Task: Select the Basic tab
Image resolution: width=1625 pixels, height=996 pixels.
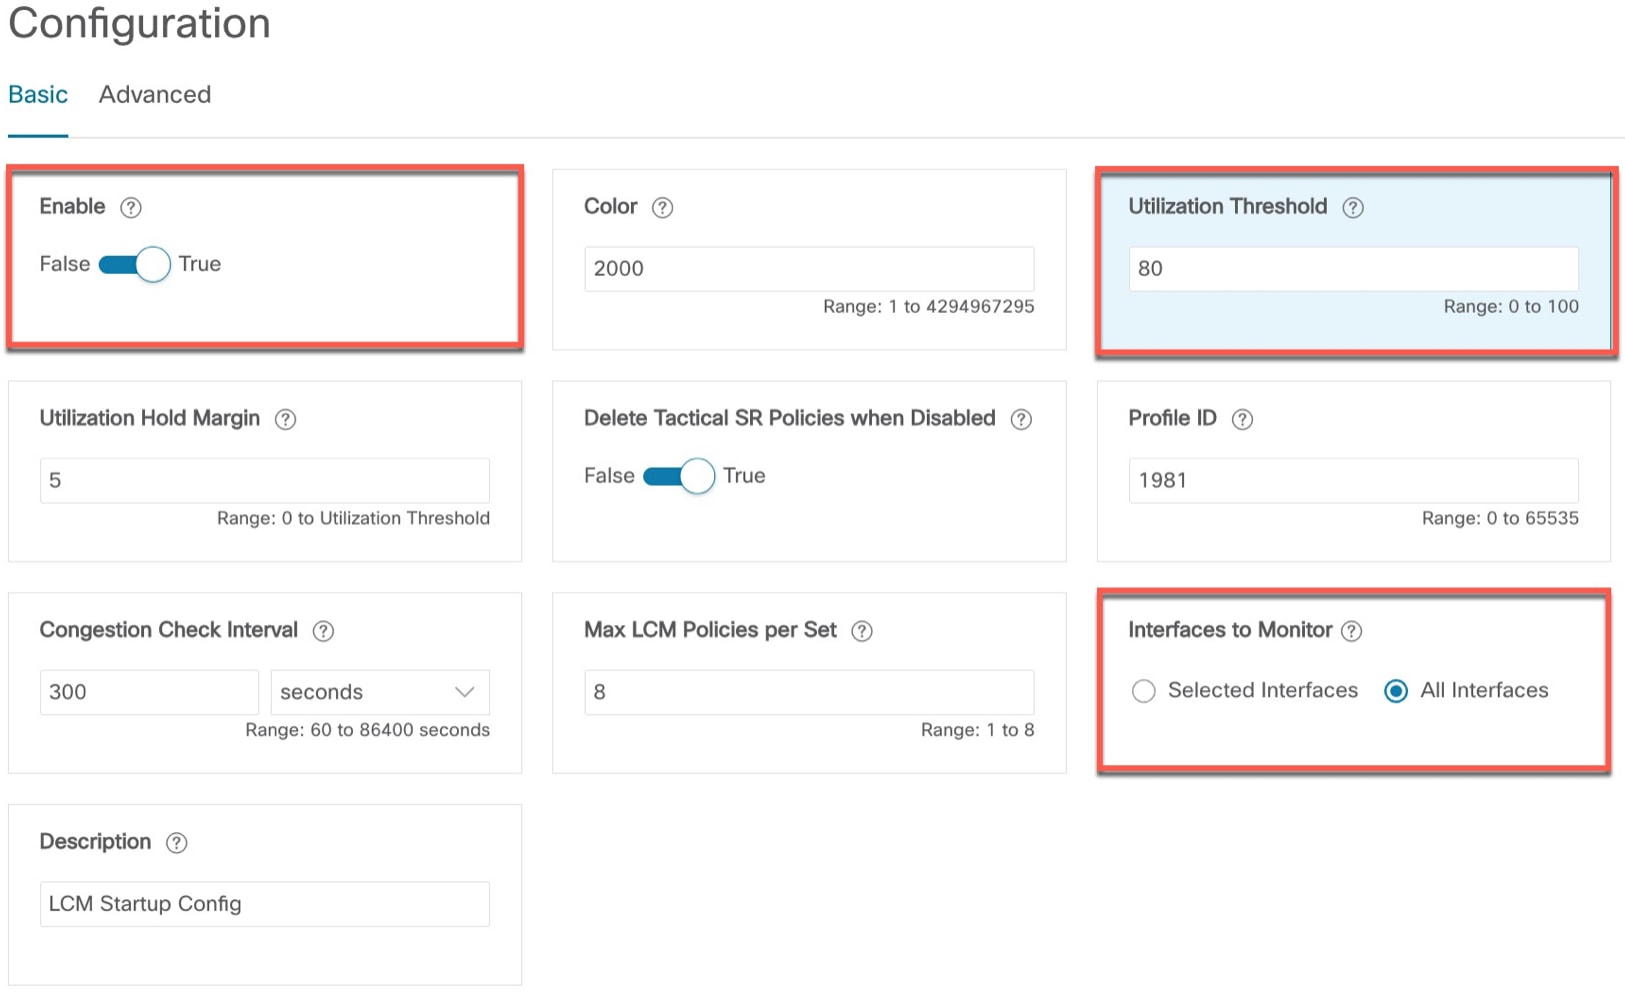Action: [x=38, y=94]
